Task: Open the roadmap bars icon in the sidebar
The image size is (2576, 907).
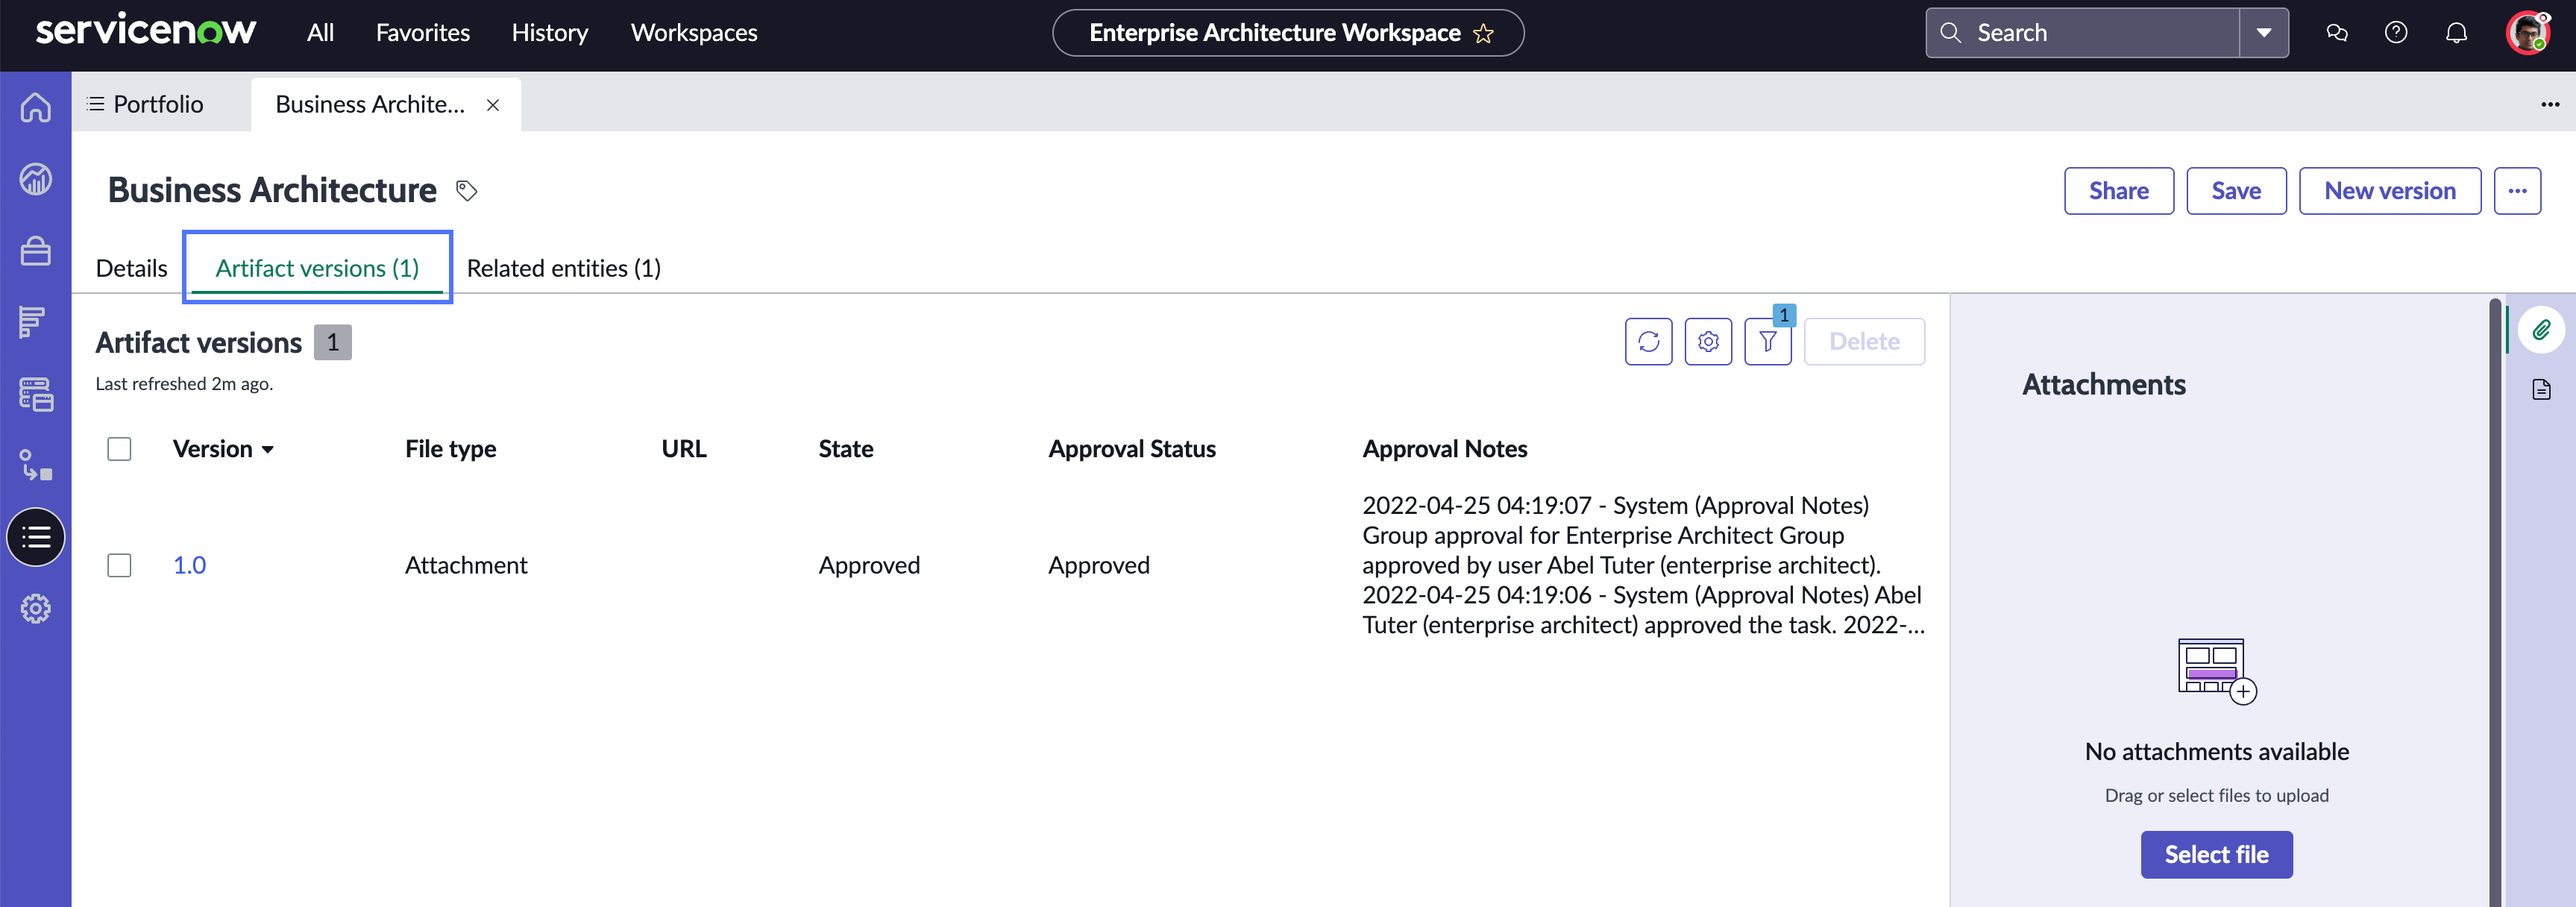Action: (x=33, y=322)
